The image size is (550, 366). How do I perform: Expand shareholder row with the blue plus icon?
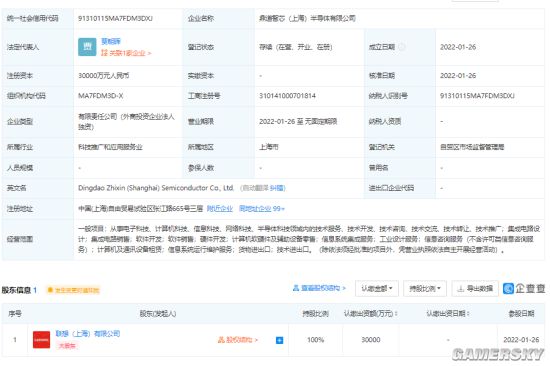(x=280, y=340)
